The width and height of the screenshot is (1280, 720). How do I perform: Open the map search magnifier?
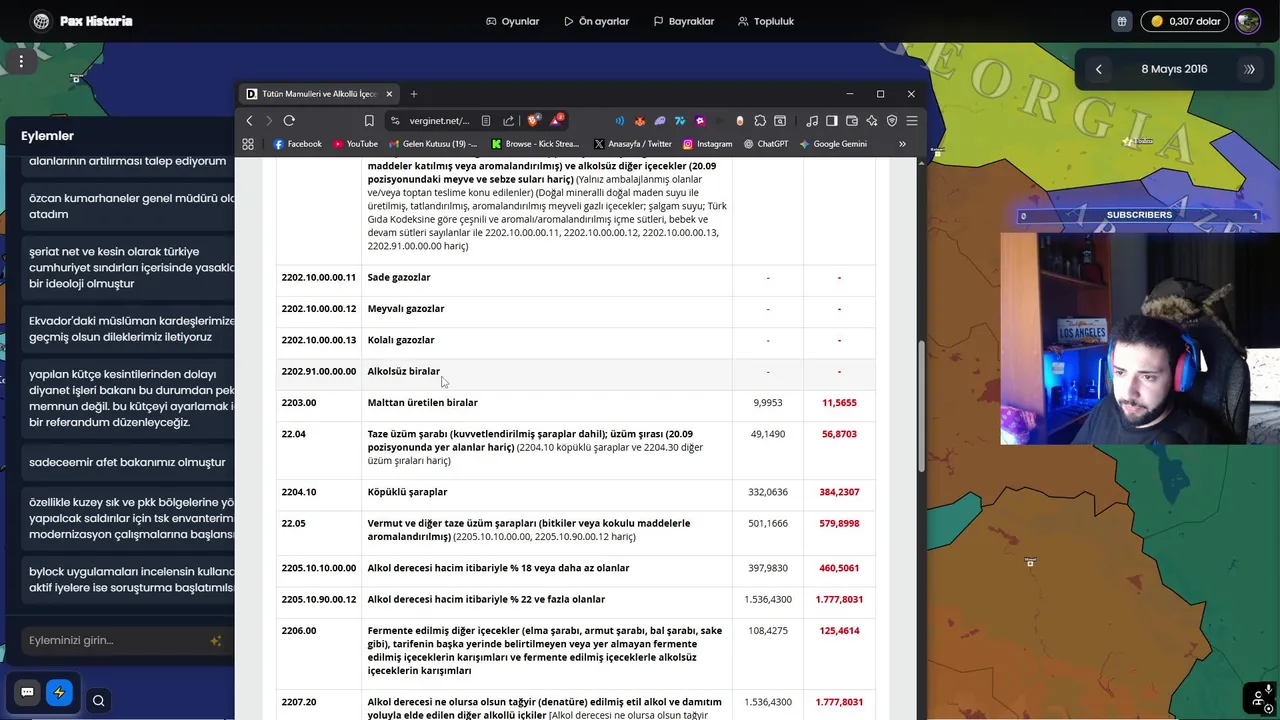pyautogui.click(x=98, y=700)
